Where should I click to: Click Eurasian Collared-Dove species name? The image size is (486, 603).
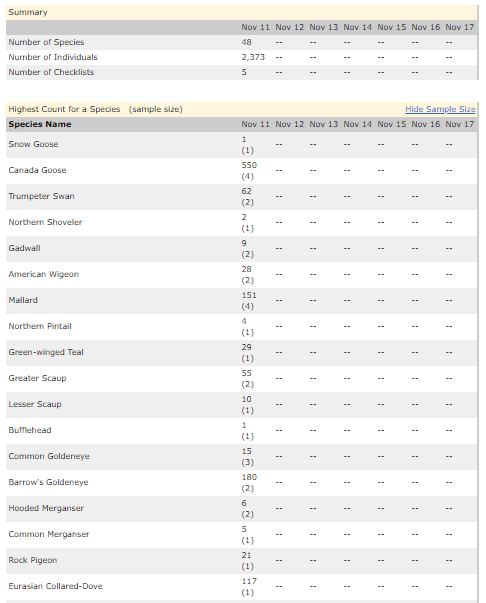click(x=55, y=586)
